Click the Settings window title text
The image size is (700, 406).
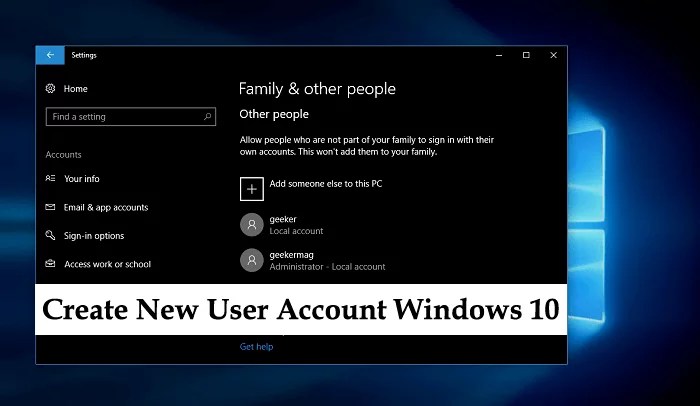84,55
